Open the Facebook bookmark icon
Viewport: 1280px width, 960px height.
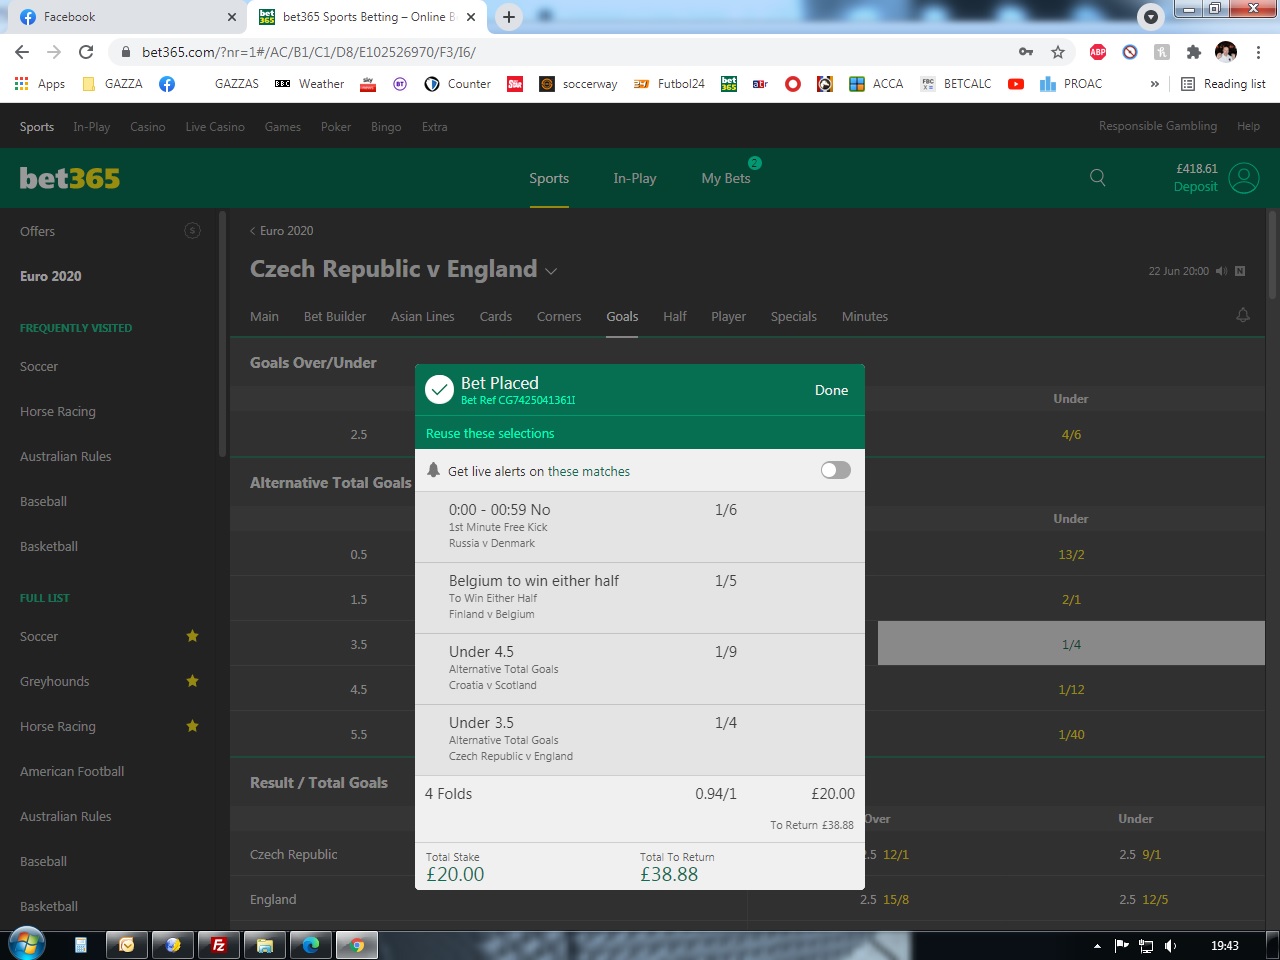click(167, 84)
